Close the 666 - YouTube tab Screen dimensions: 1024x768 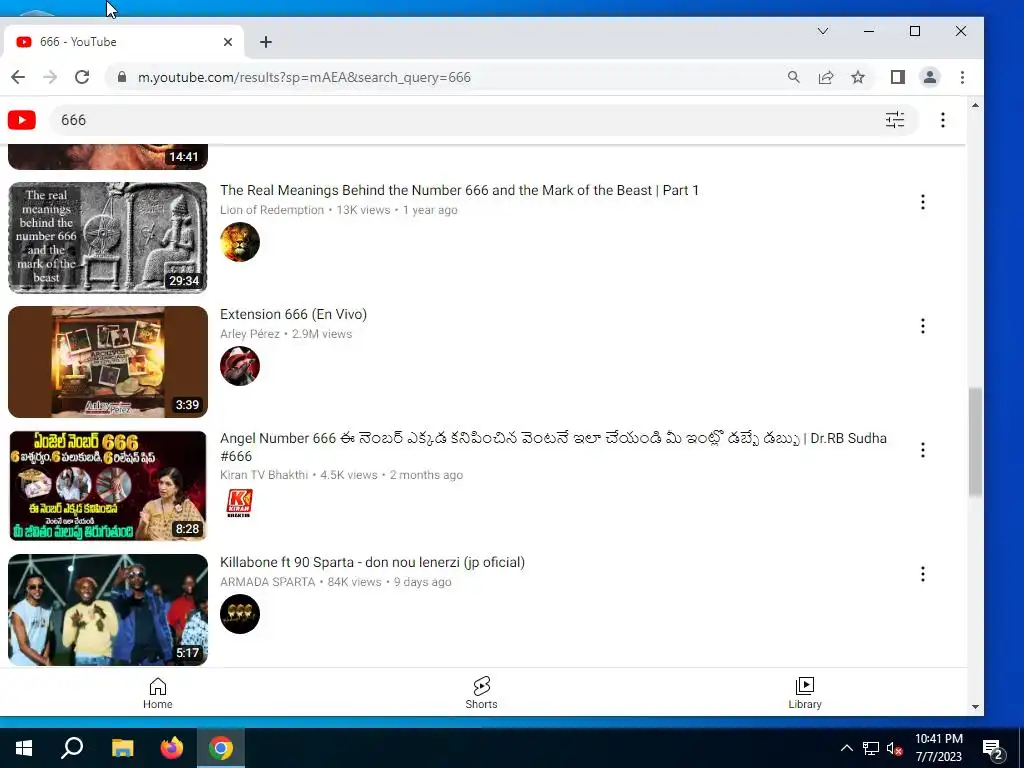(x=228, y=42)
